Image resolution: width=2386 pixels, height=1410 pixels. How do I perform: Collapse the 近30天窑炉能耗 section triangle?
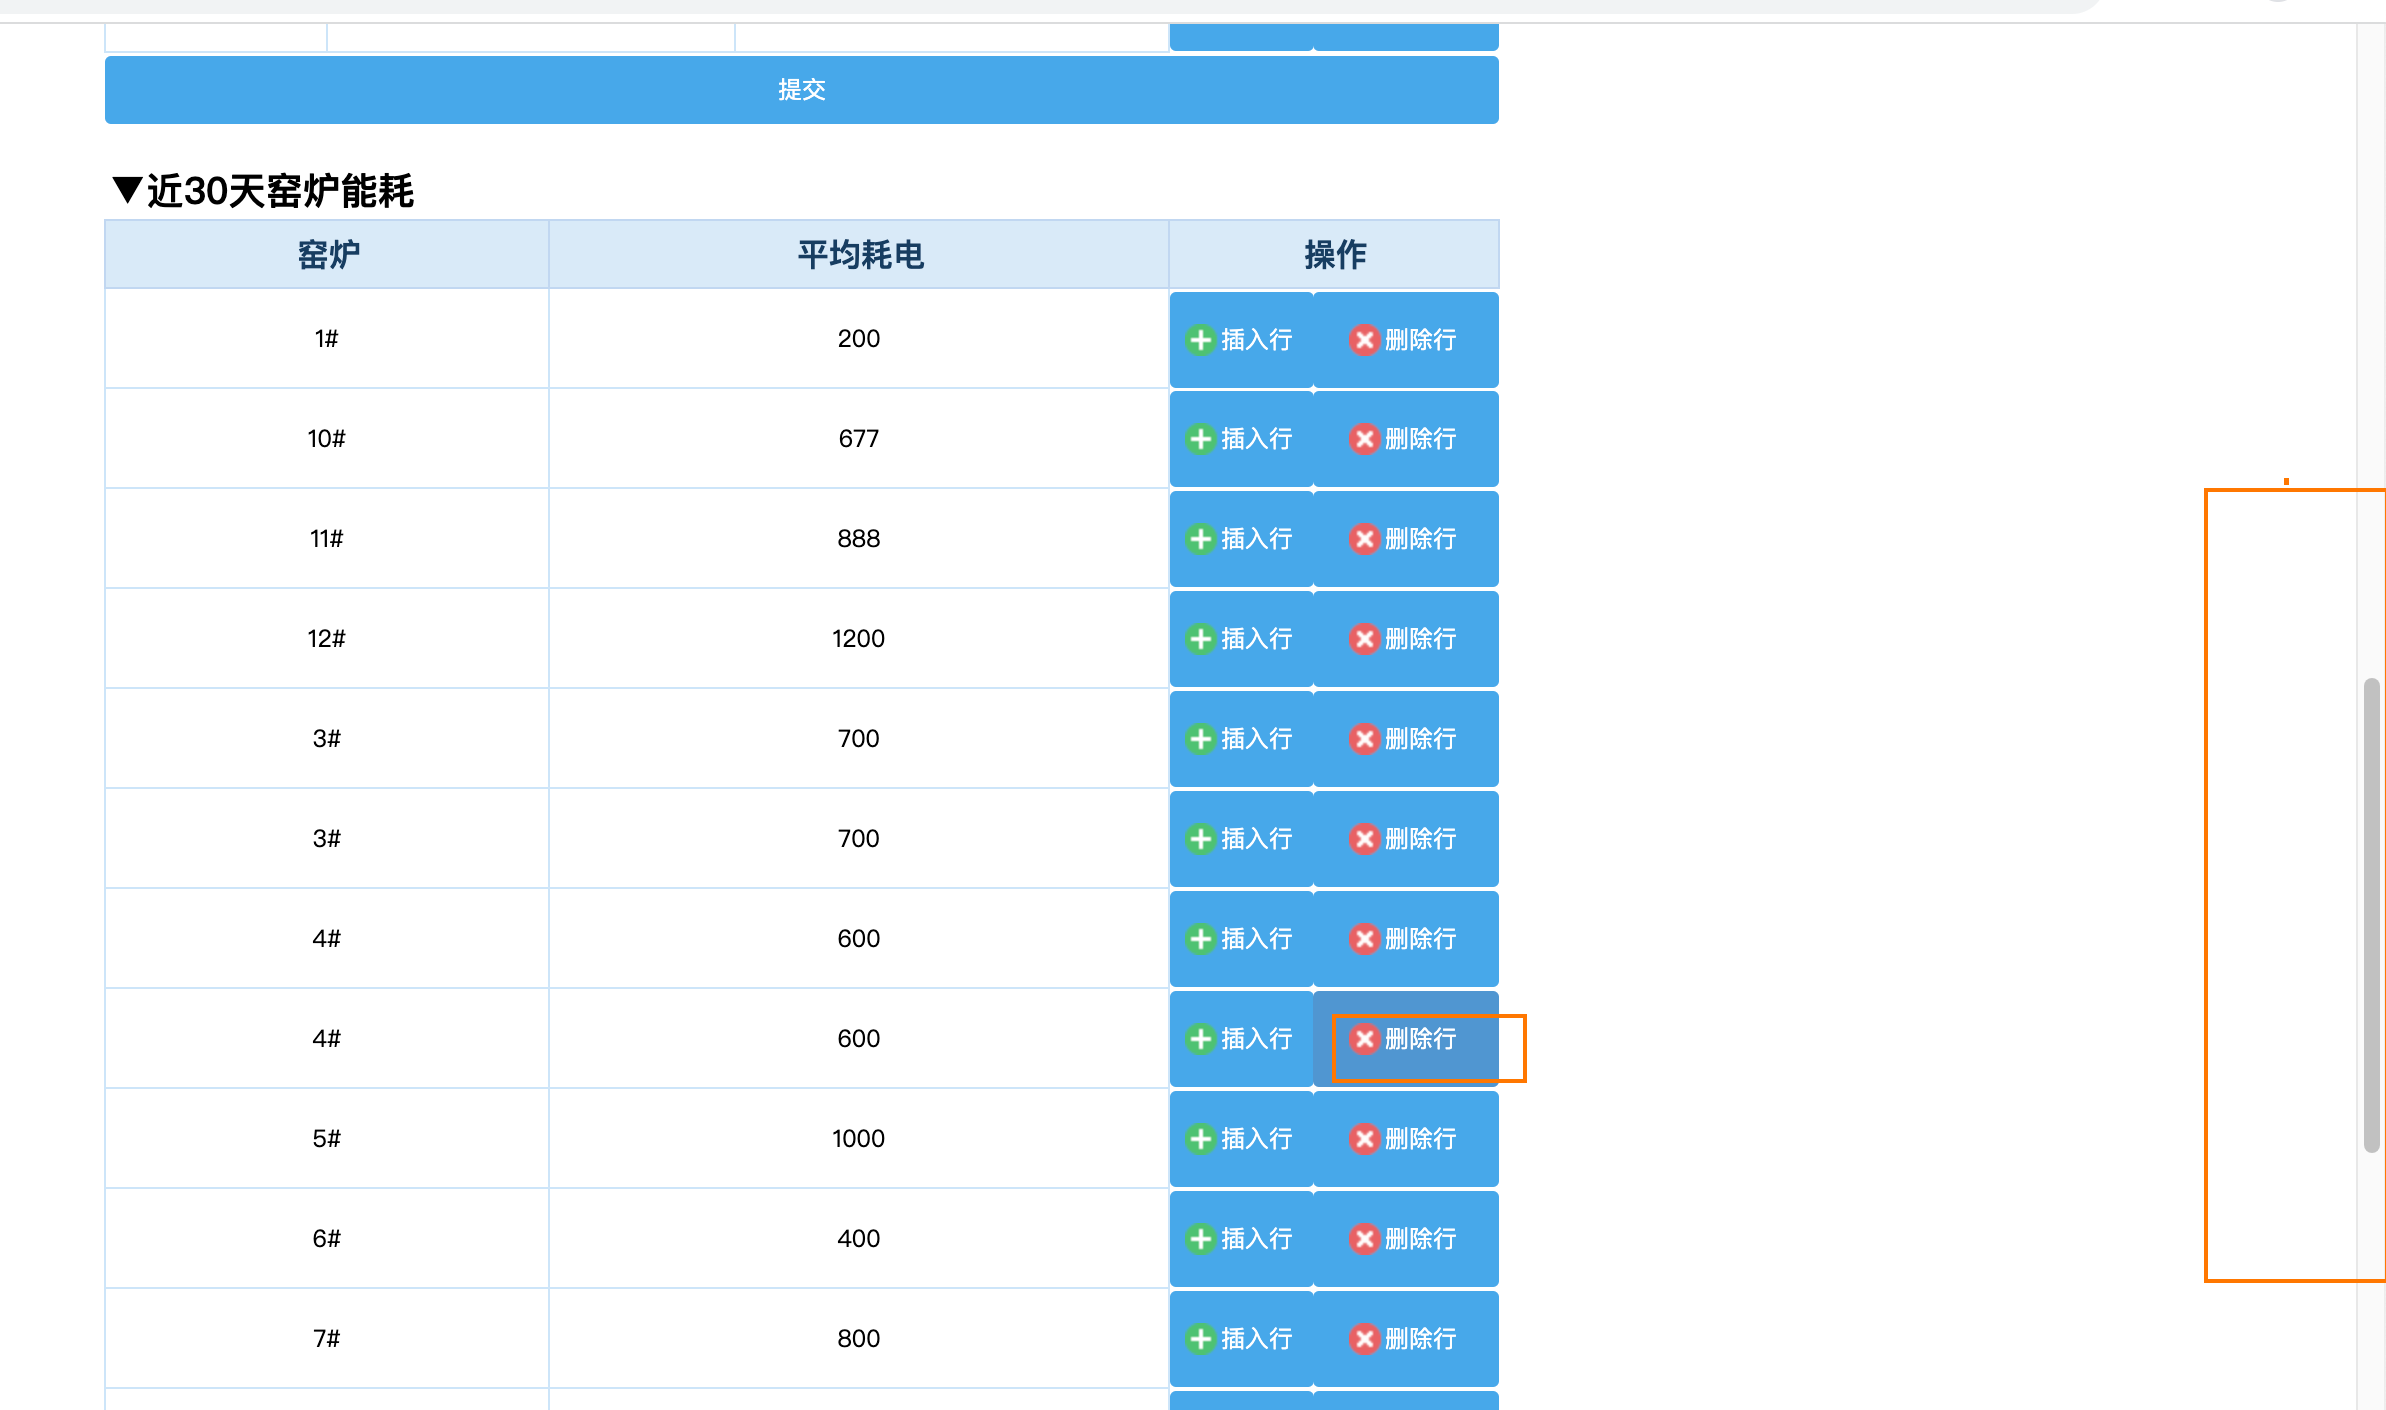pyautogui.click(x=127, y=190)
